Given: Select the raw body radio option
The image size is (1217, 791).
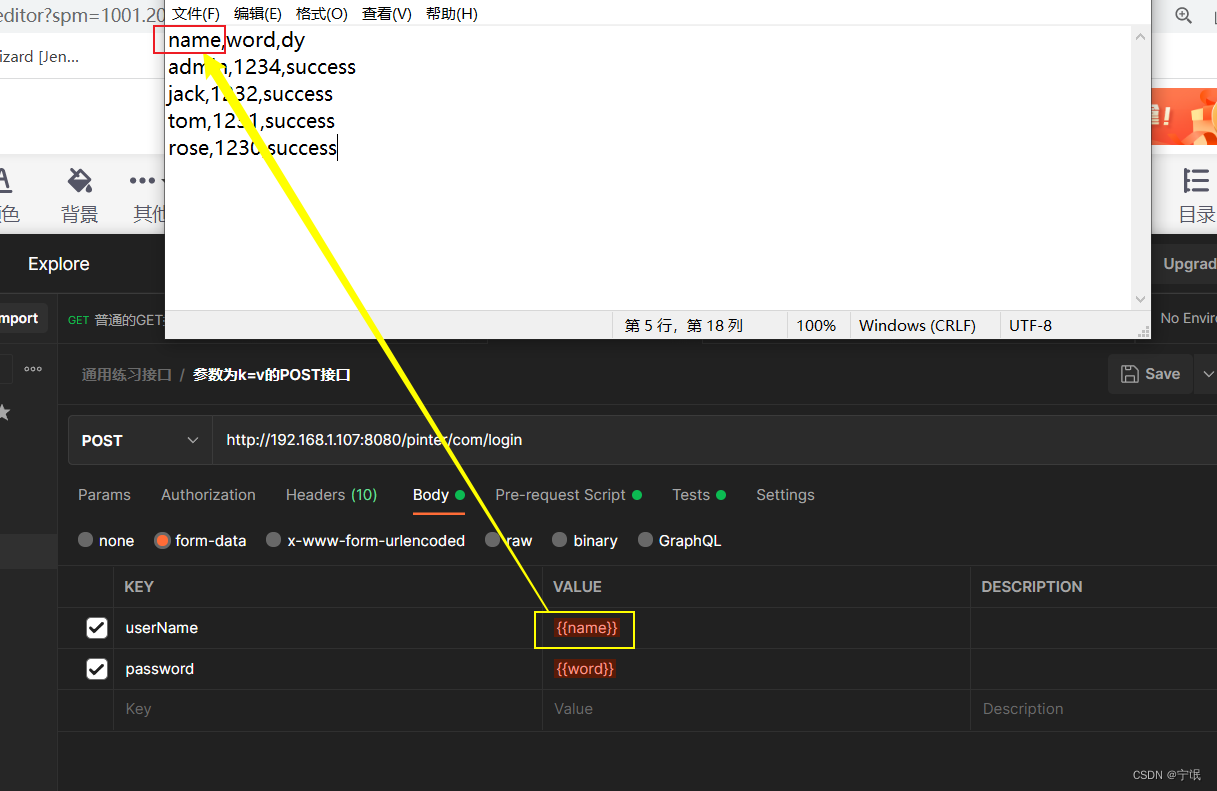Looking at the screenshot, I should (493, 540).
